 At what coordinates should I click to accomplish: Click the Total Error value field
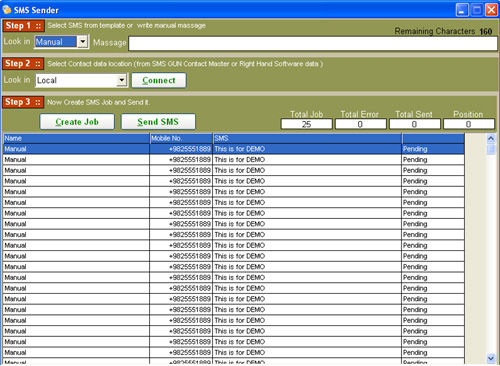point(360,124)
